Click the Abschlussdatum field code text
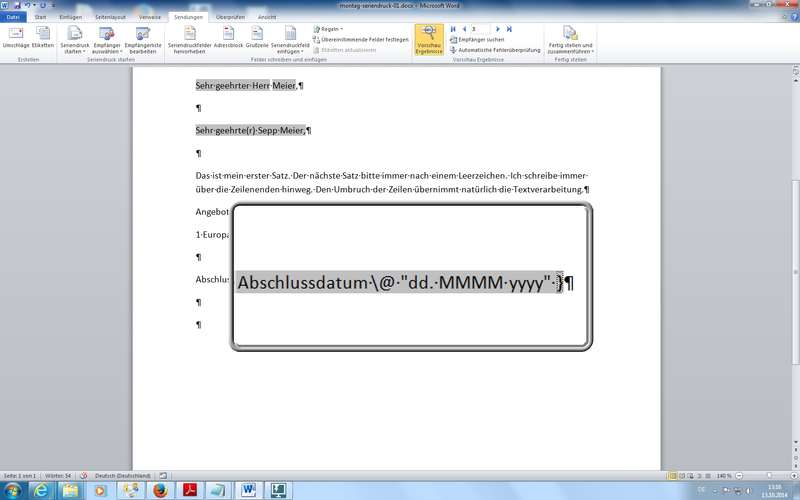 click(401, 282)
